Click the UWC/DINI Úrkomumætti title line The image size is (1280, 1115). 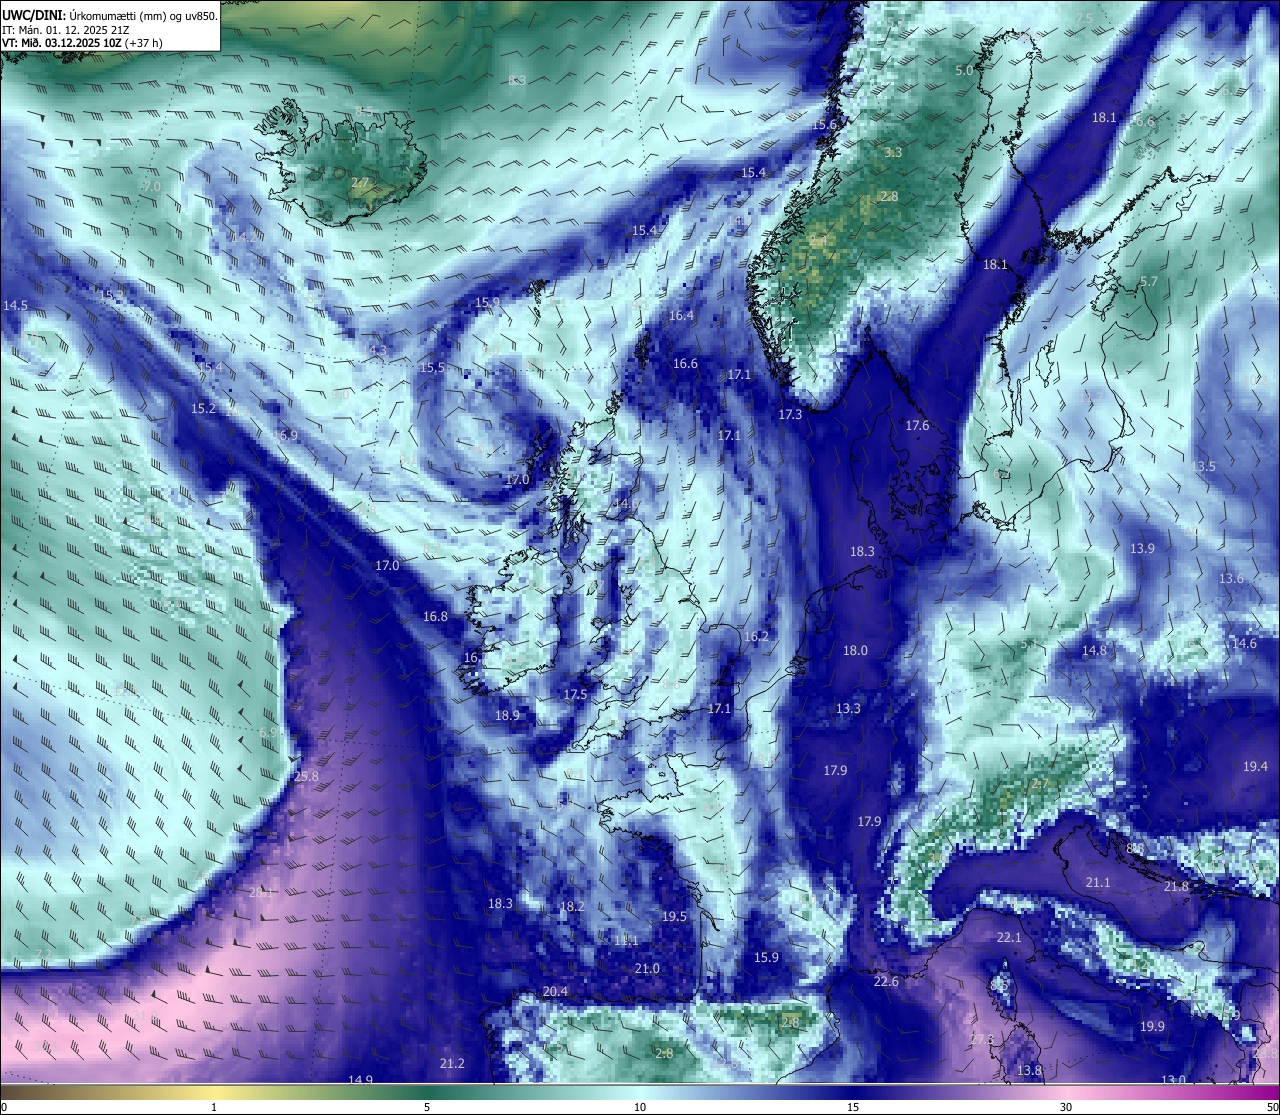(x=109, y=16)
